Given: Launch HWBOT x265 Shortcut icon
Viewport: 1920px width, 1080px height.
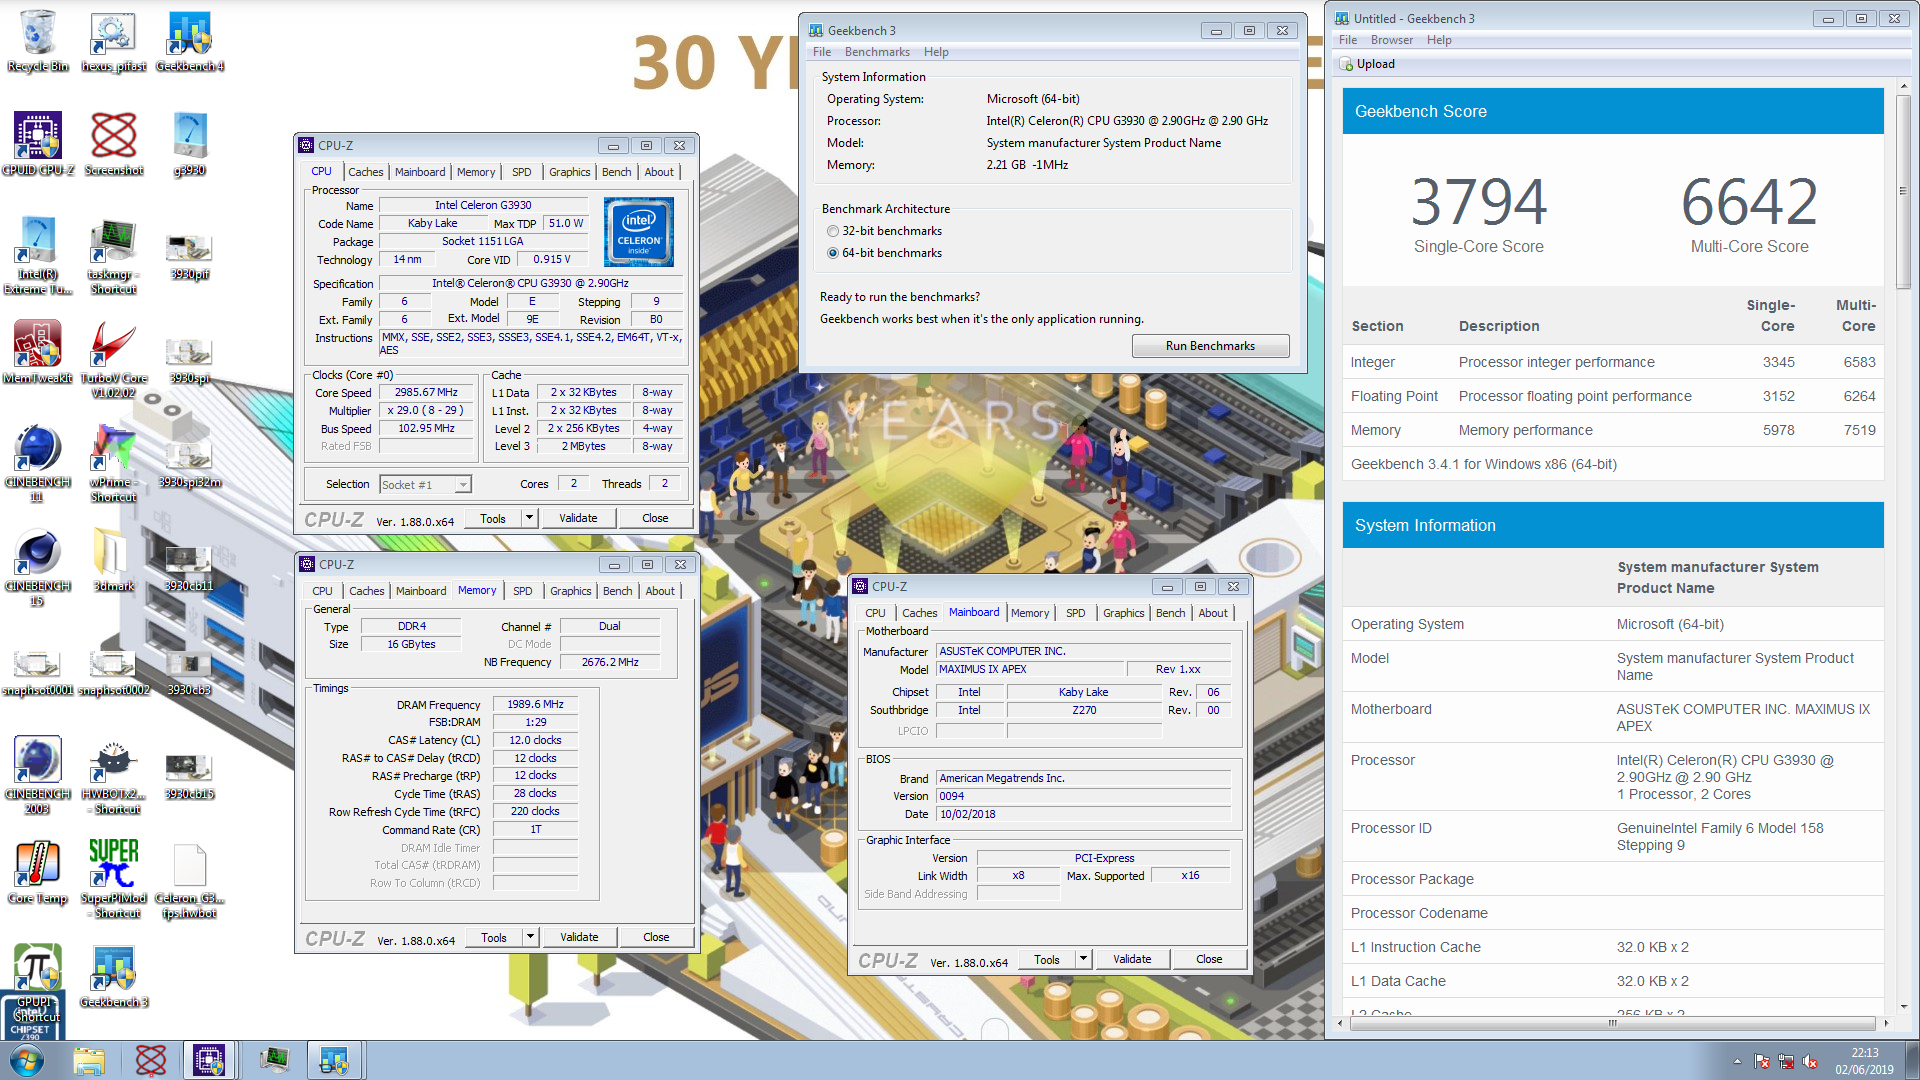Looking at the screenshot, I should (x=114, y=775).
